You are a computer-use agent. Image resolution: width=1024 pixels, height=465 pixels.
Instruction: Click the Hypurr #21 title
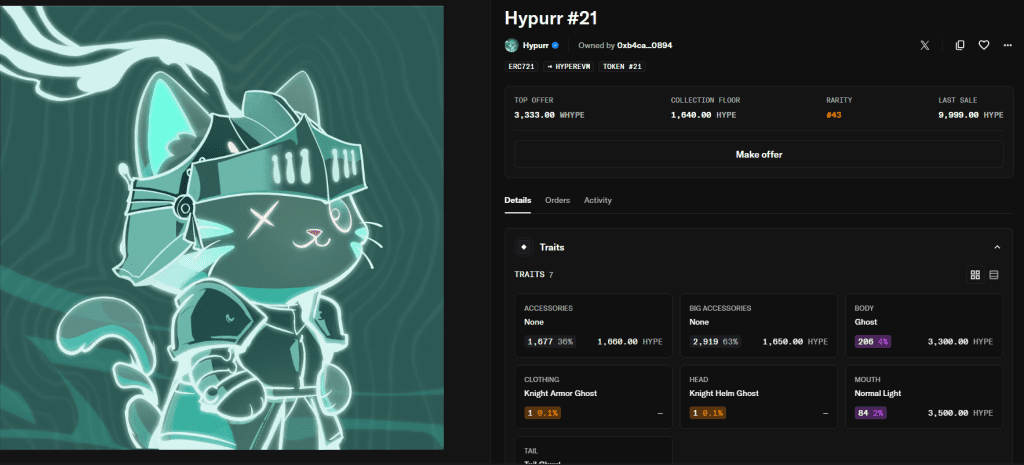(x=551, y=18)
